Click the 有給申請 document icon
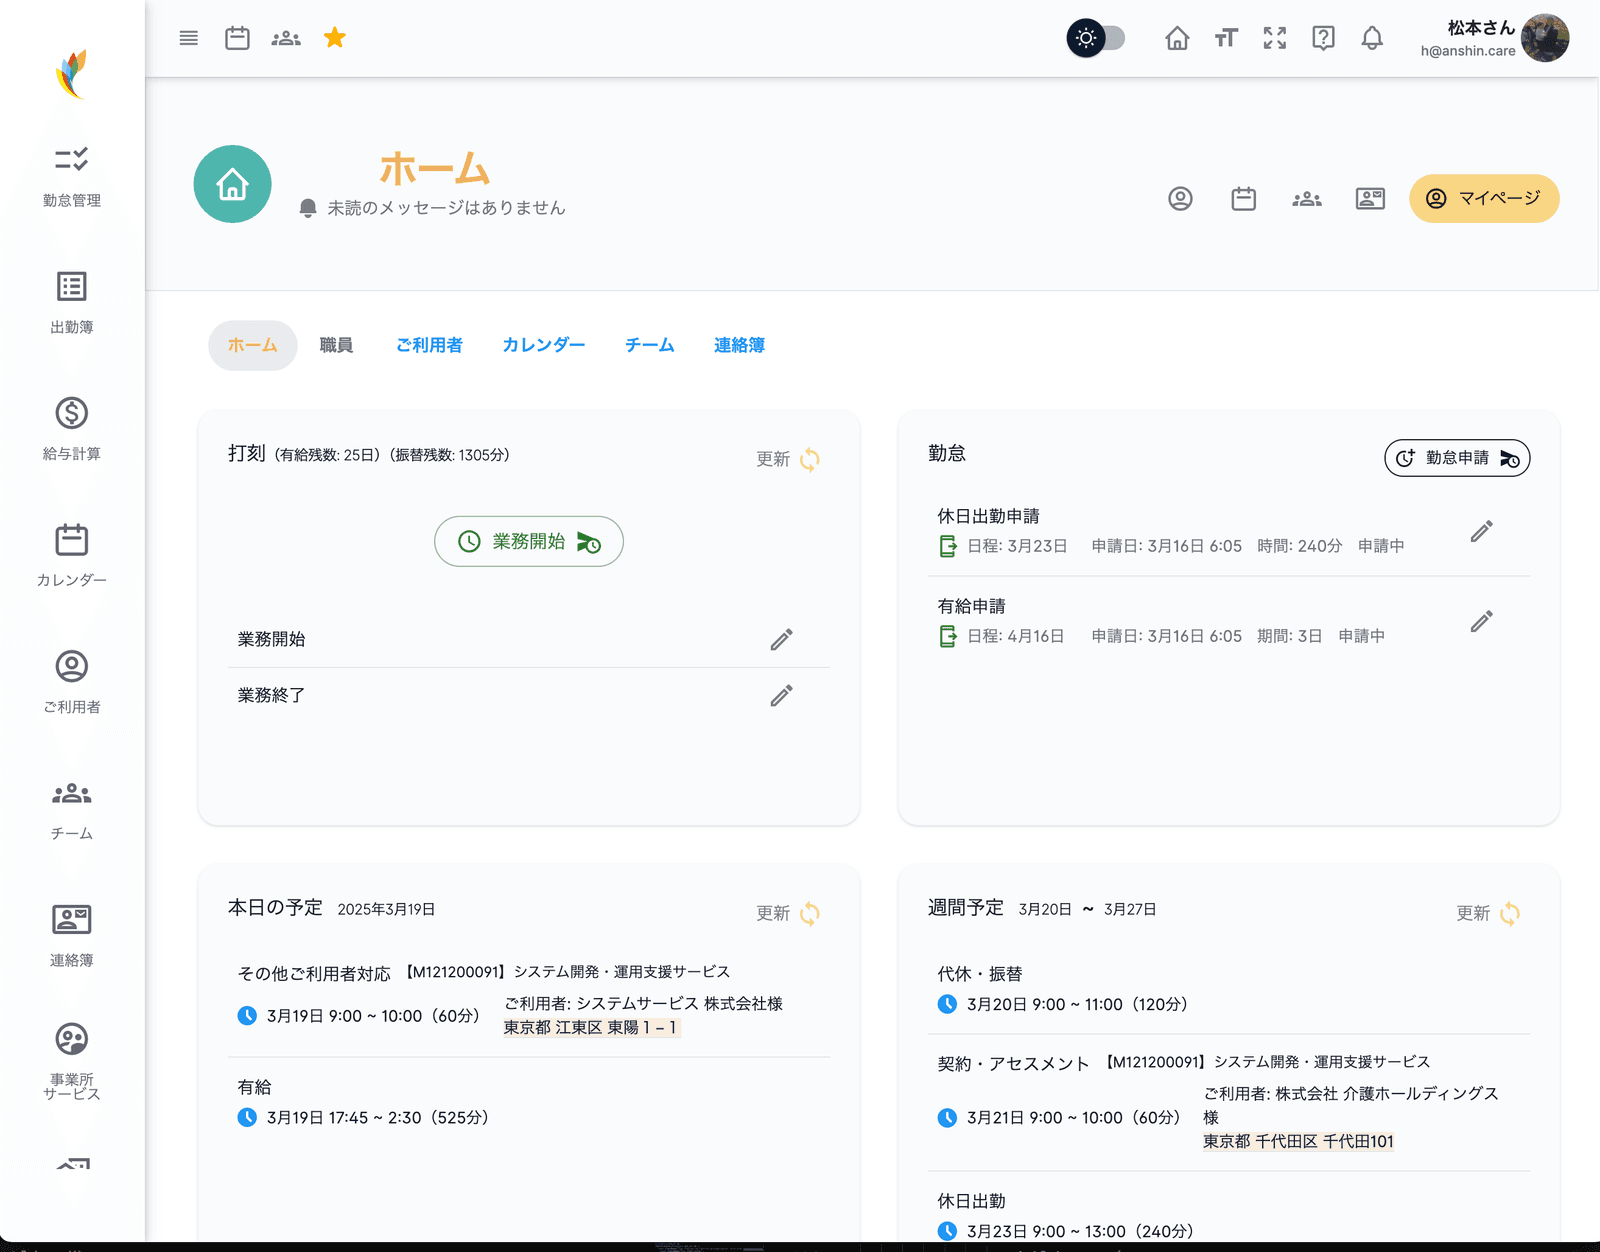This screenshot has height=1252, width=1600. [x=948, y=636]
